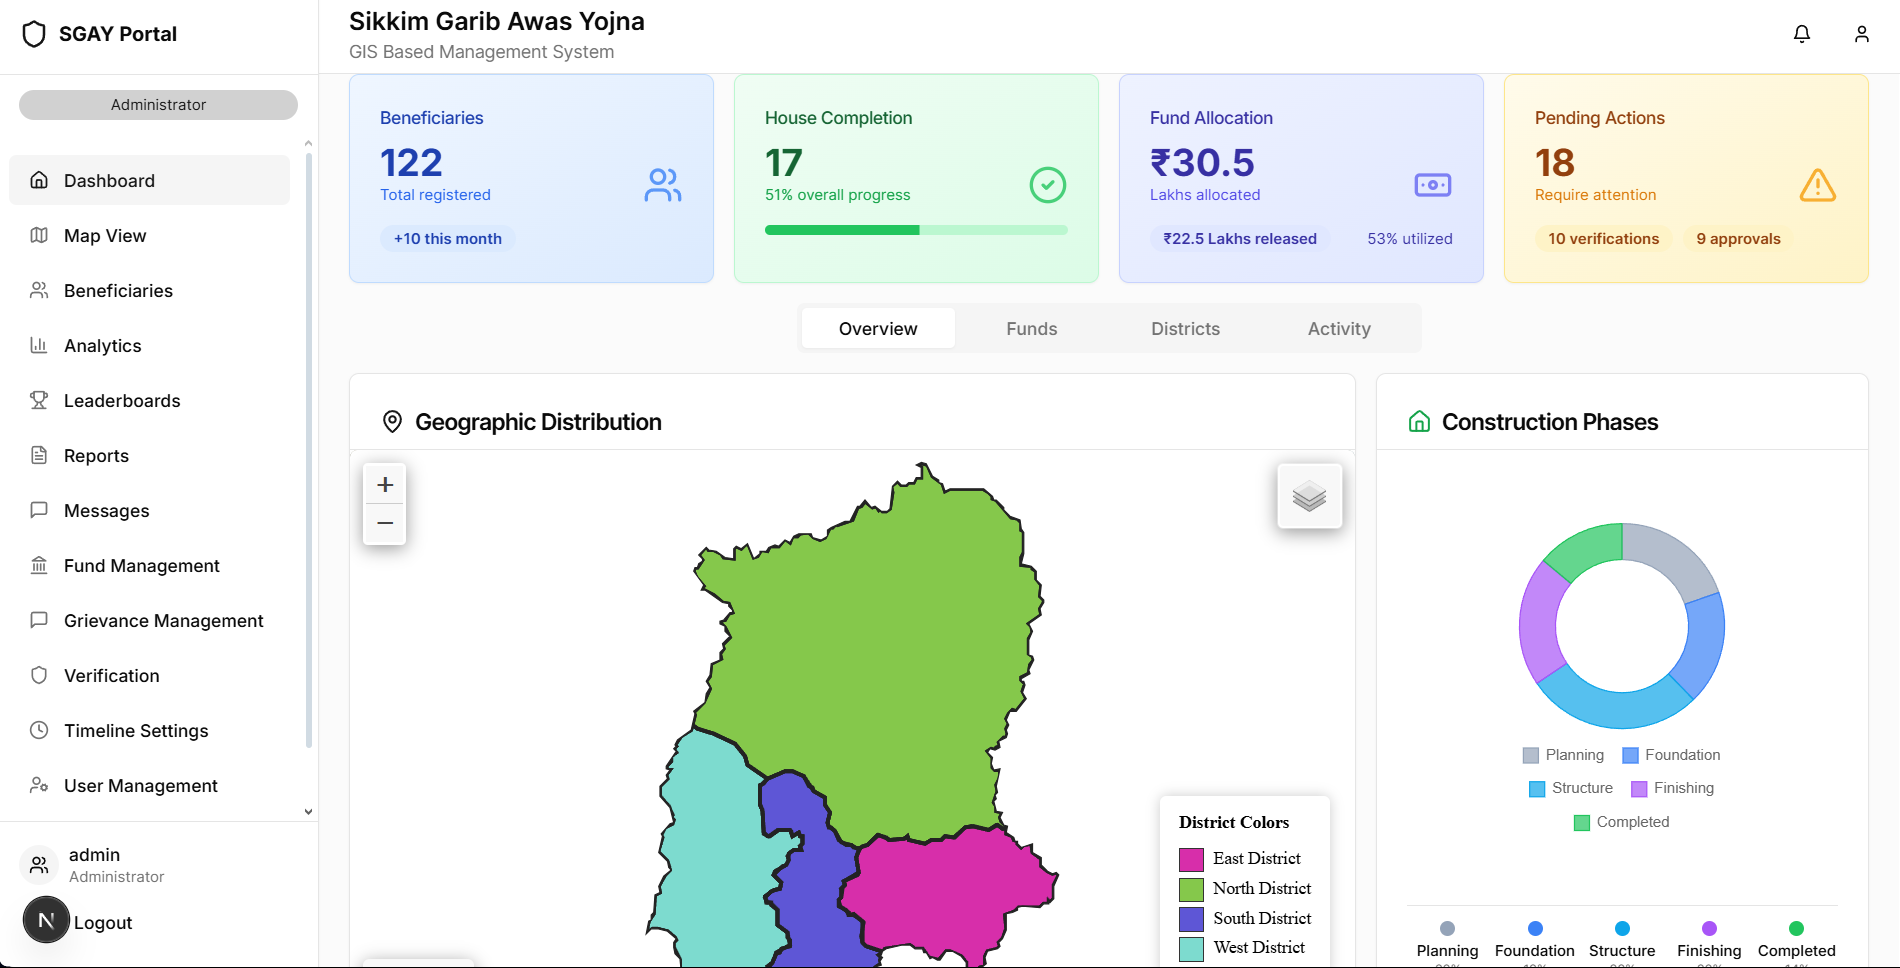Open the Activity tab

click(1339, 328)
